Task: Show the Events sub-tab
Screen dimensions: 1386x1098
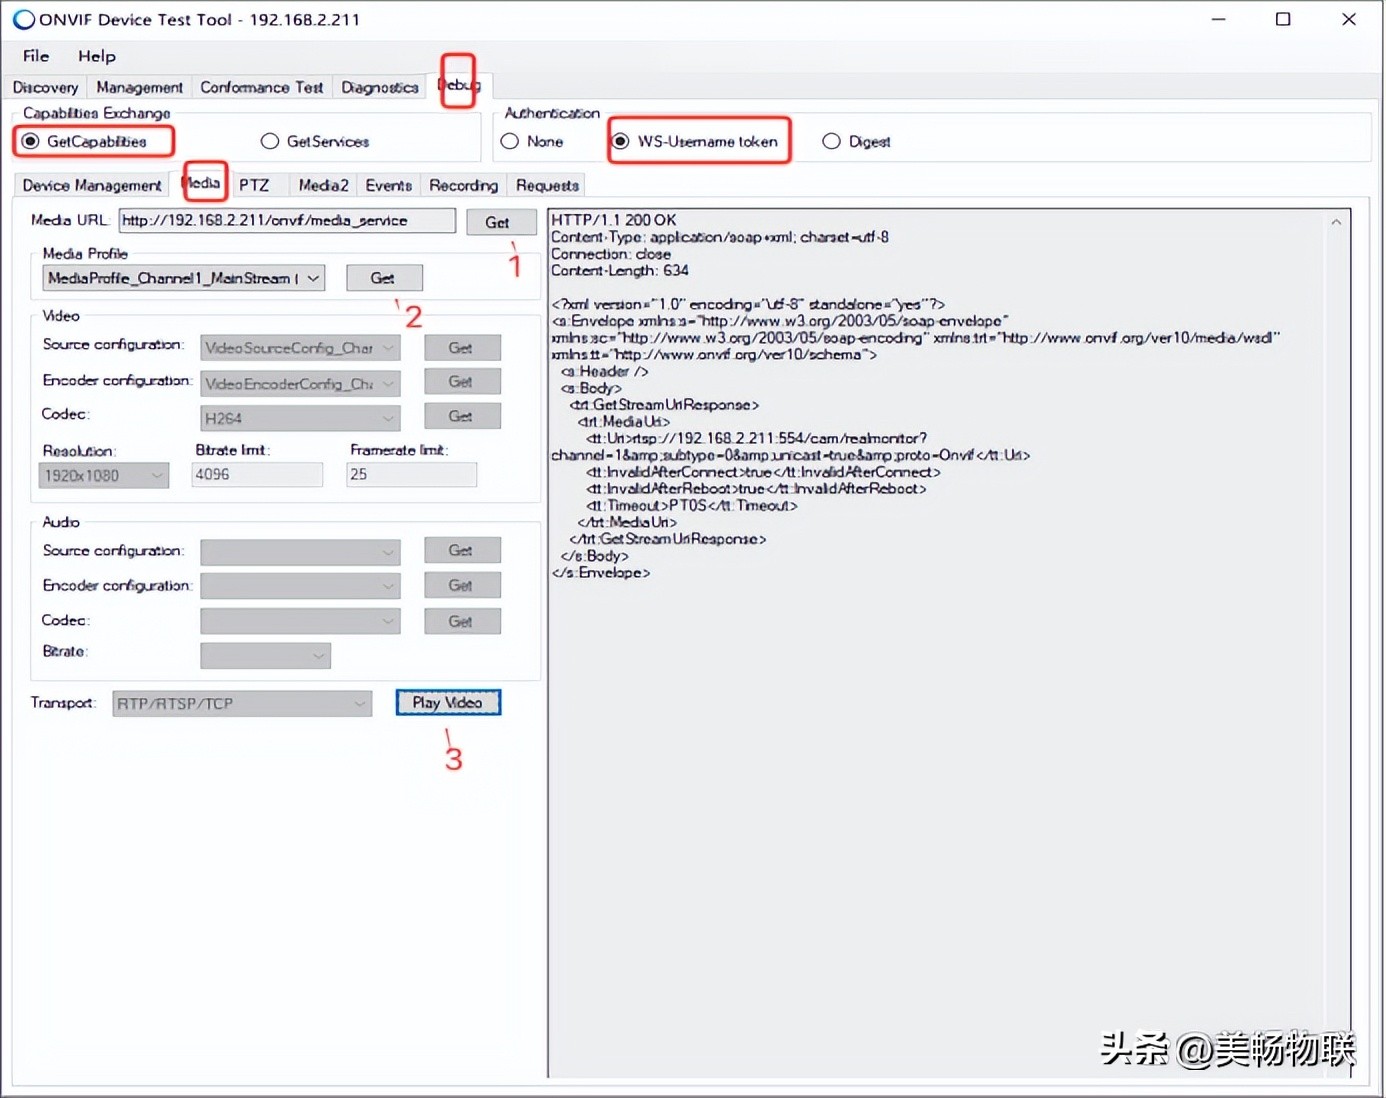Action: tap(389, 185)
